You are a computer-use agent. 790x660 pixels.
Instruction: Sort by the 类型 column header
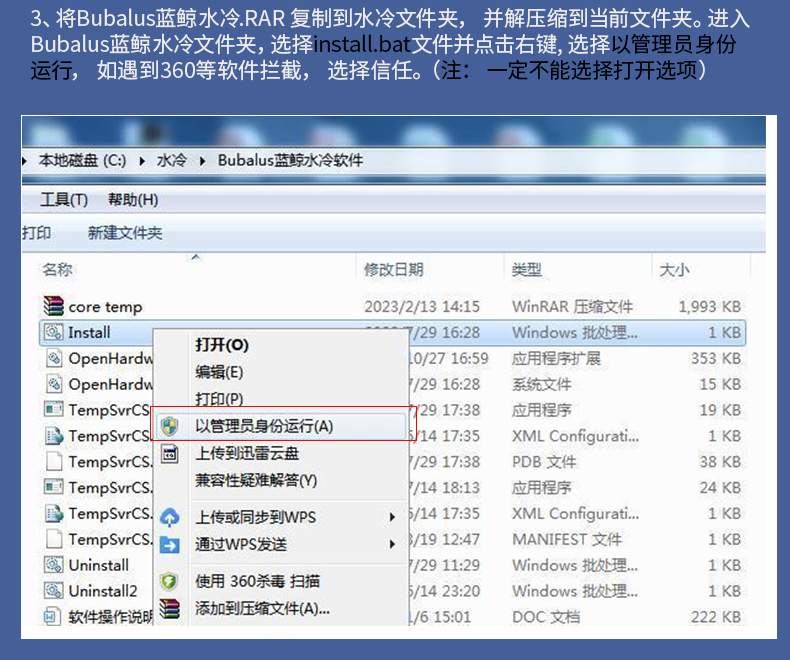pos(526,270)
